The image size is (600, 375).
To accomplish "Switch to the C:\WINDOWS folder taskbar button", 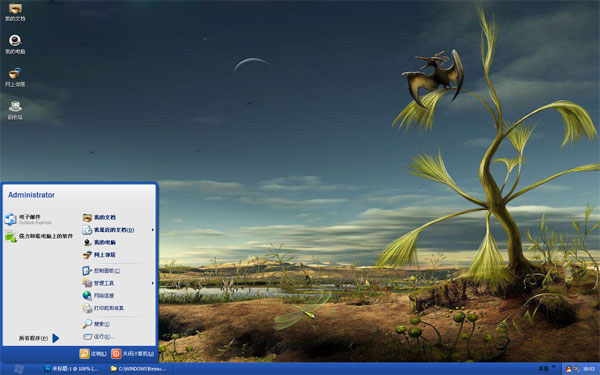I will [x=139, y=369].
